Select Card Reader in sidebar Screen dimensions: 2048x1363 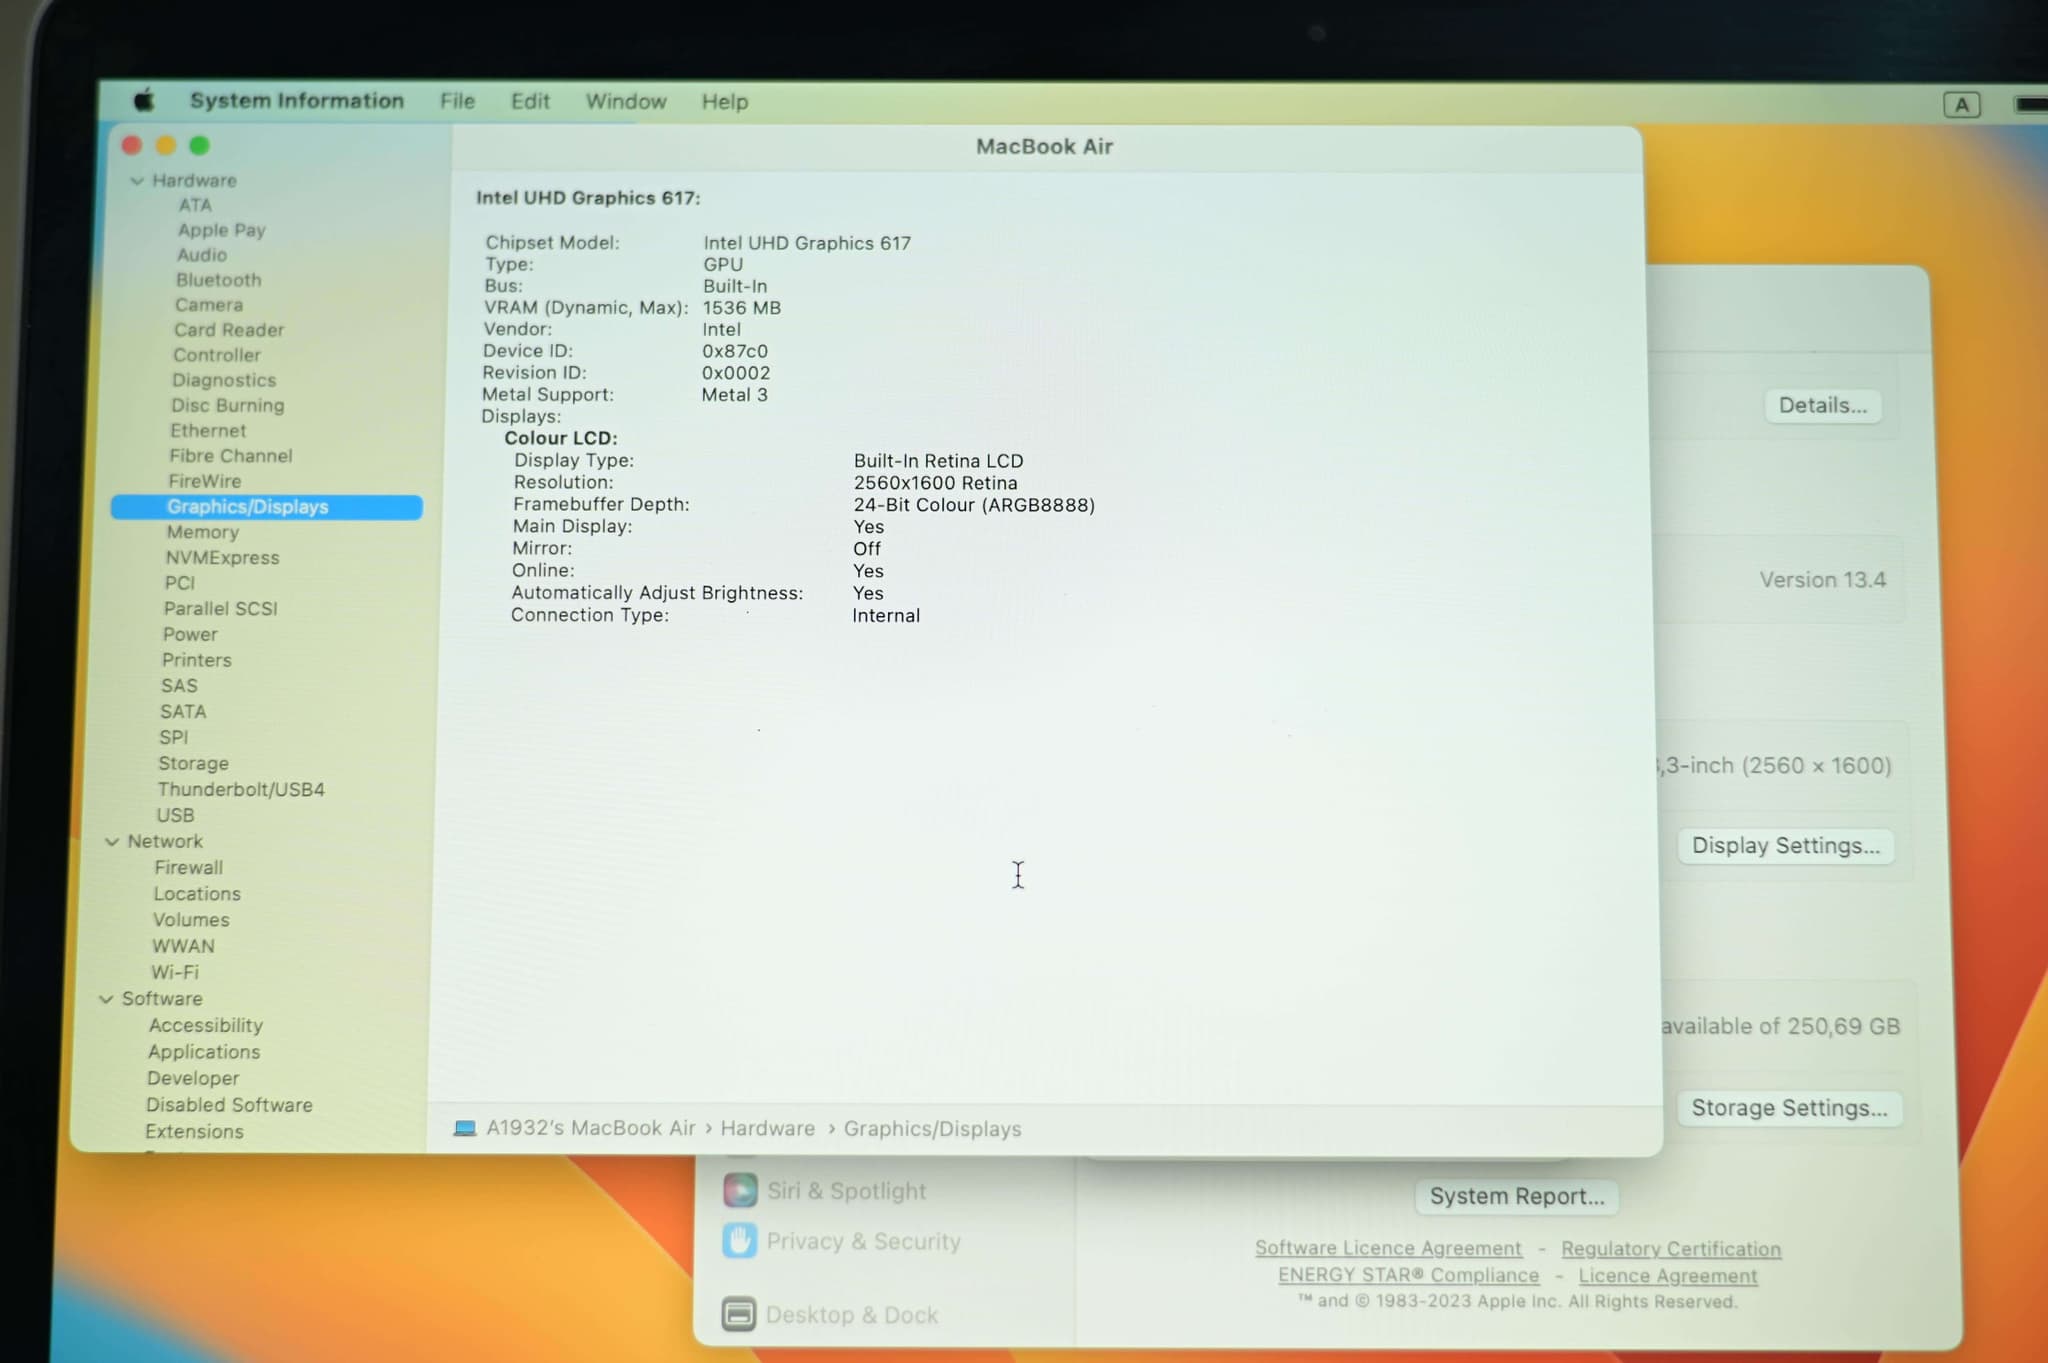click(x=229, y=330)
